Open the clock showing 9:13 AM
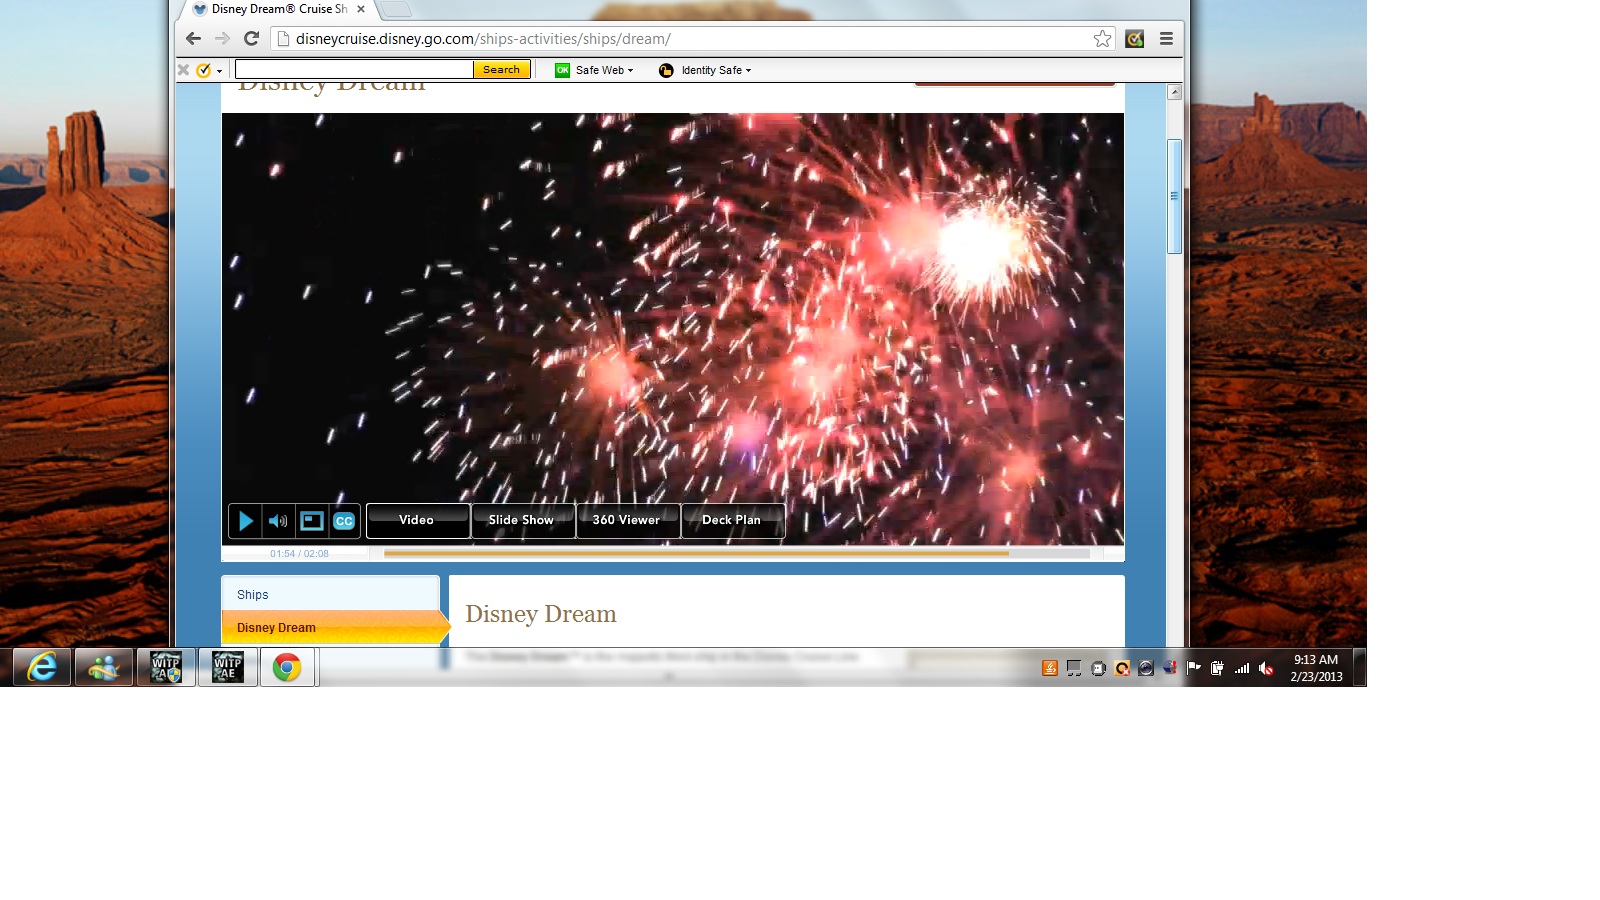The width and height of the screenshot is (1600, 900). (x=1316, y=668)
